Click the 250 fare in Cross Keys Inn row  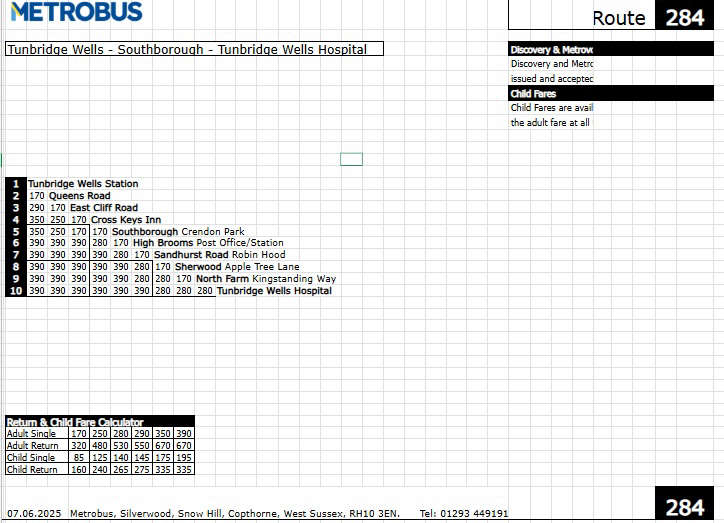pyautogui.click(x=58, y=220)
